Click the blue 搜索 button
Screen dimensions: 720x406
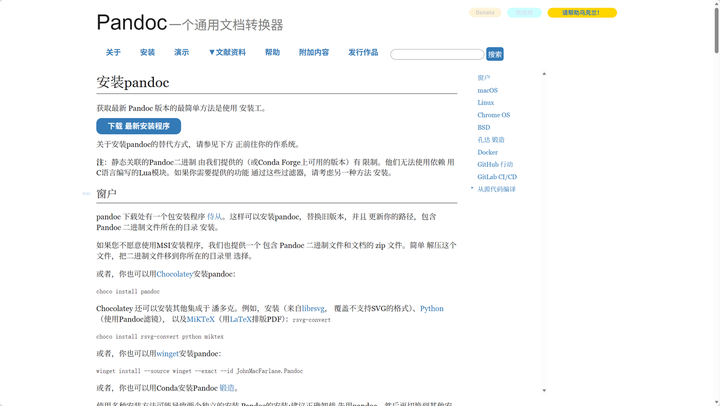tap(495, 54)
